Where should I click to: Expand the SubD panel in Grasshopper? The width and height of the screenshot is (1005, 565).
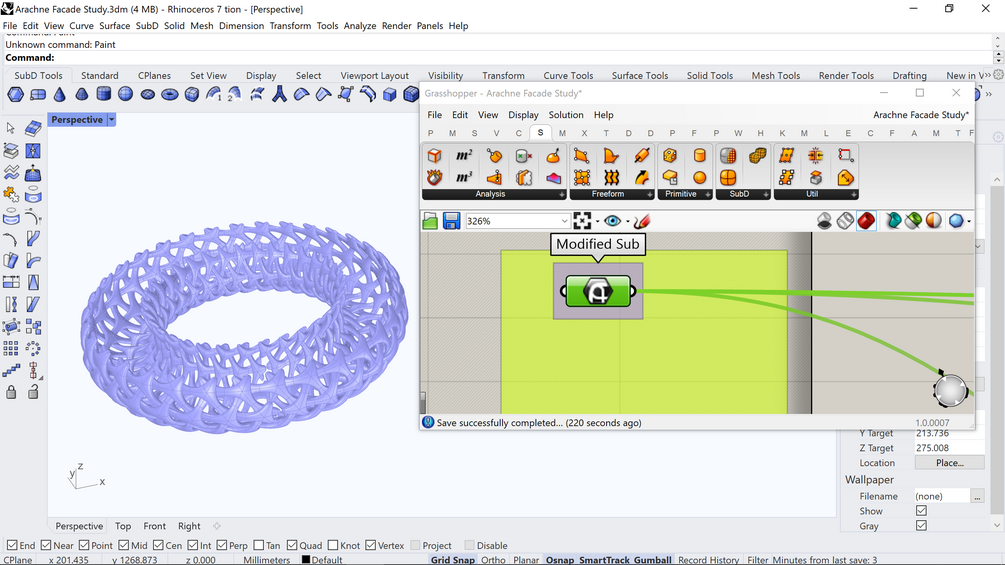(x=766, y=194)
